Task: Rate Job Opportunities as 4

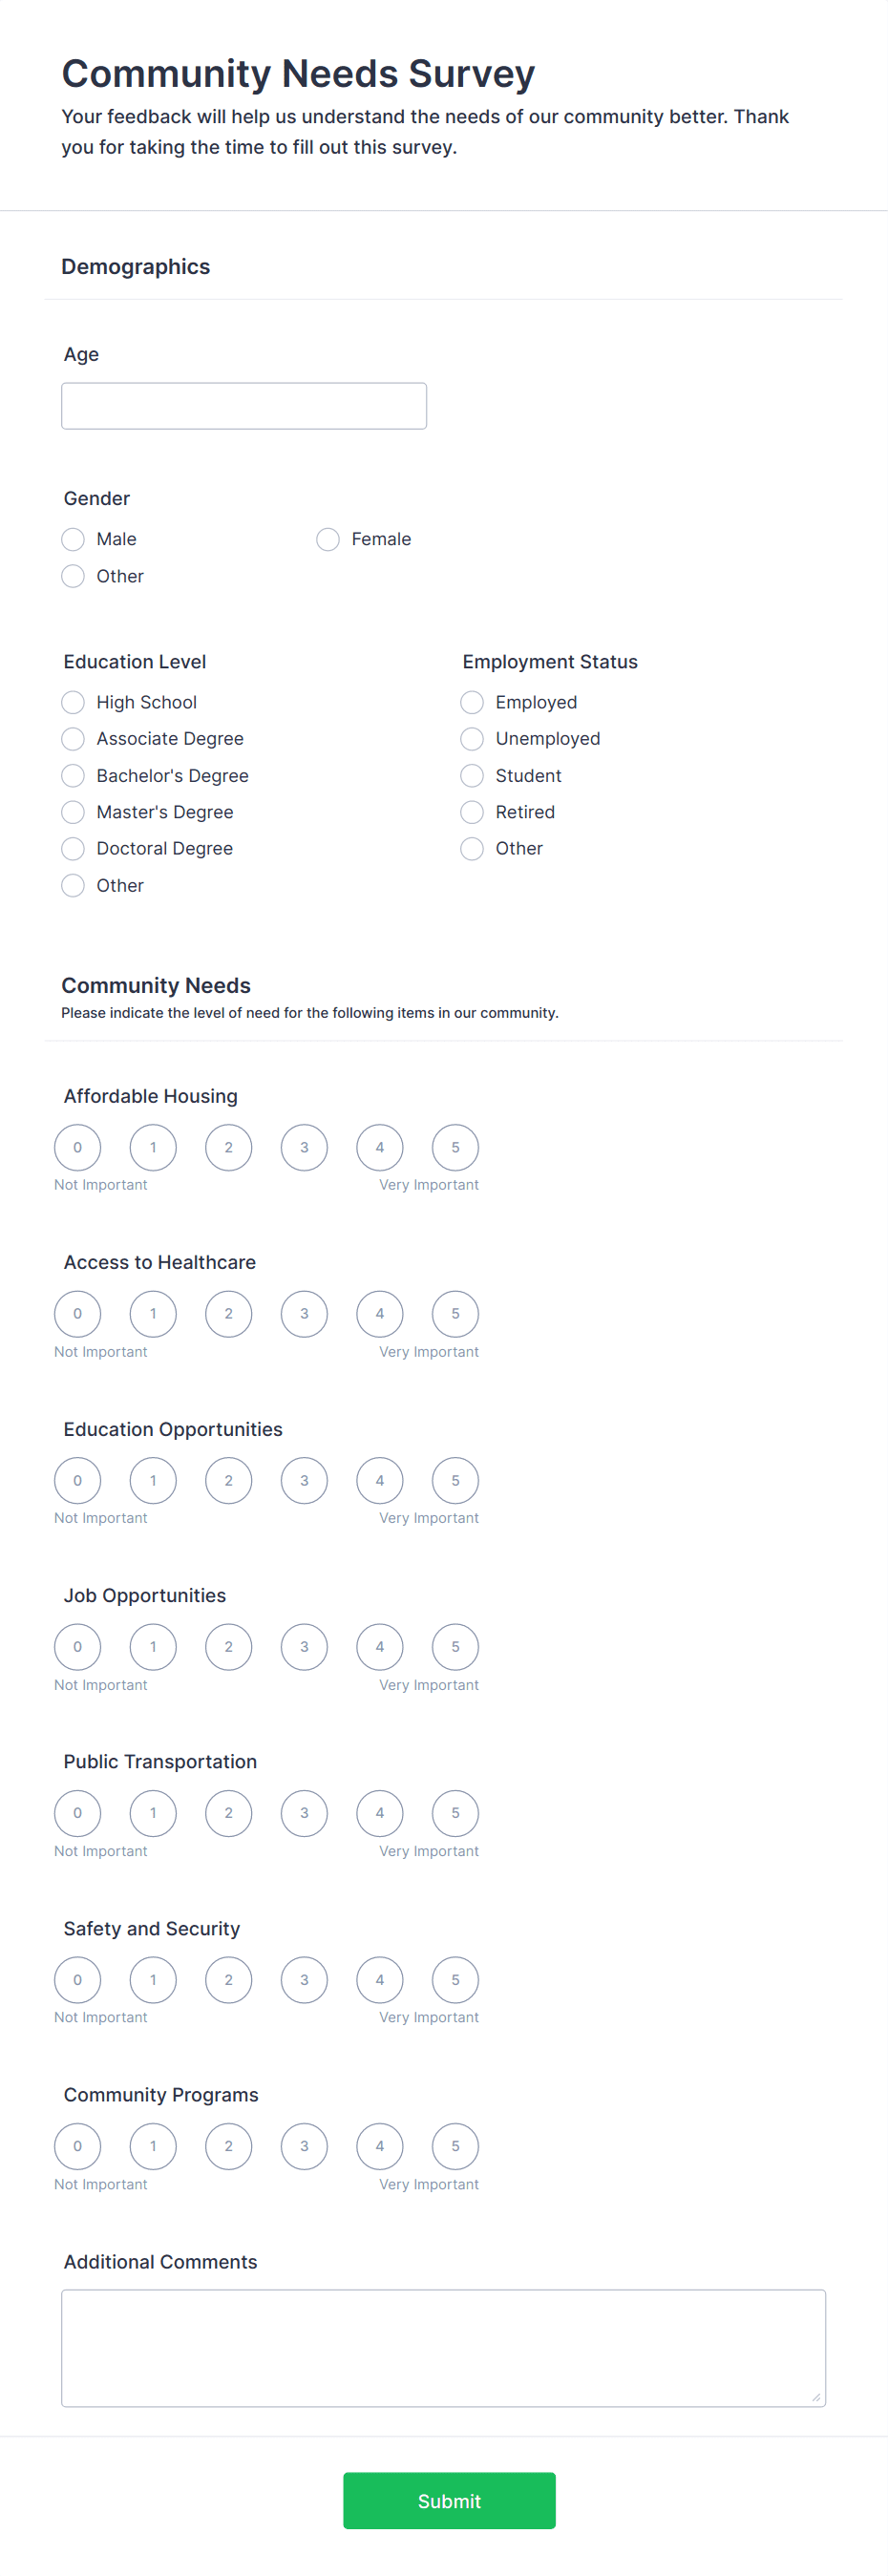Action: pos(379,1646)
